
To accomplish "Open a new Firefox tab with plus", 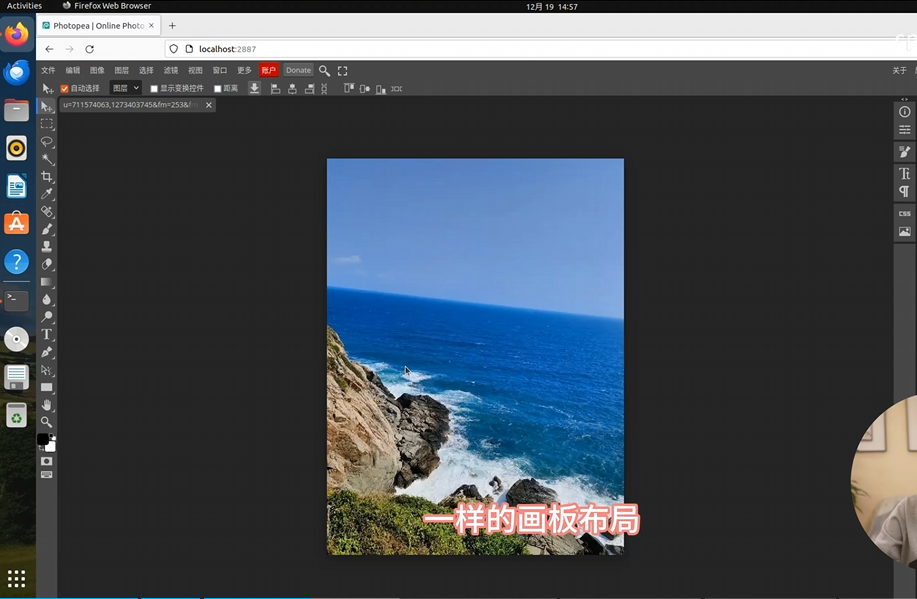I will [172, 26].
